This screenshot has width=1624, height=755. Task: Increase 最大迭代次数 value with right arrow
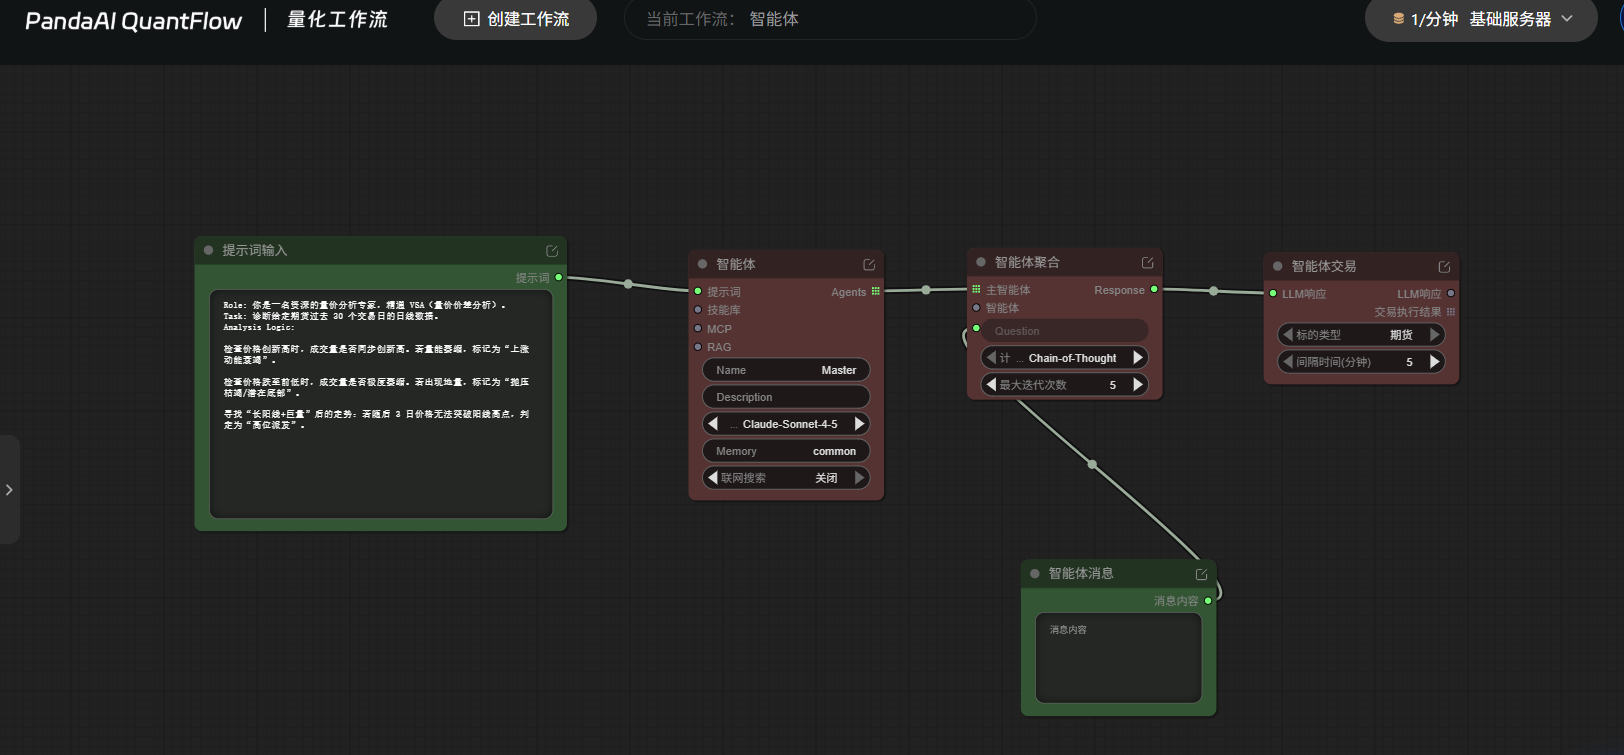point(1137,385)
